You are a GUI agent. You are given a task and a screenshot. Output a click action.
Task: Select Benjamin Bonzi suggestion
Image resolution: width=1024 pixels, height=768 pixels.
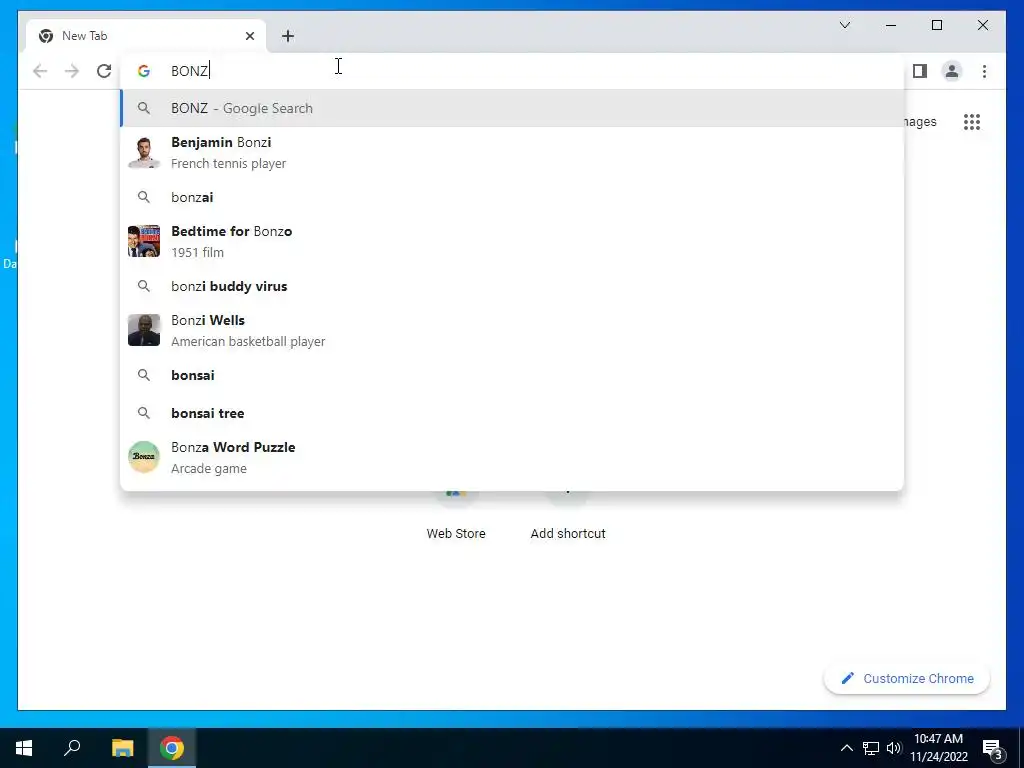coord(513,153)
